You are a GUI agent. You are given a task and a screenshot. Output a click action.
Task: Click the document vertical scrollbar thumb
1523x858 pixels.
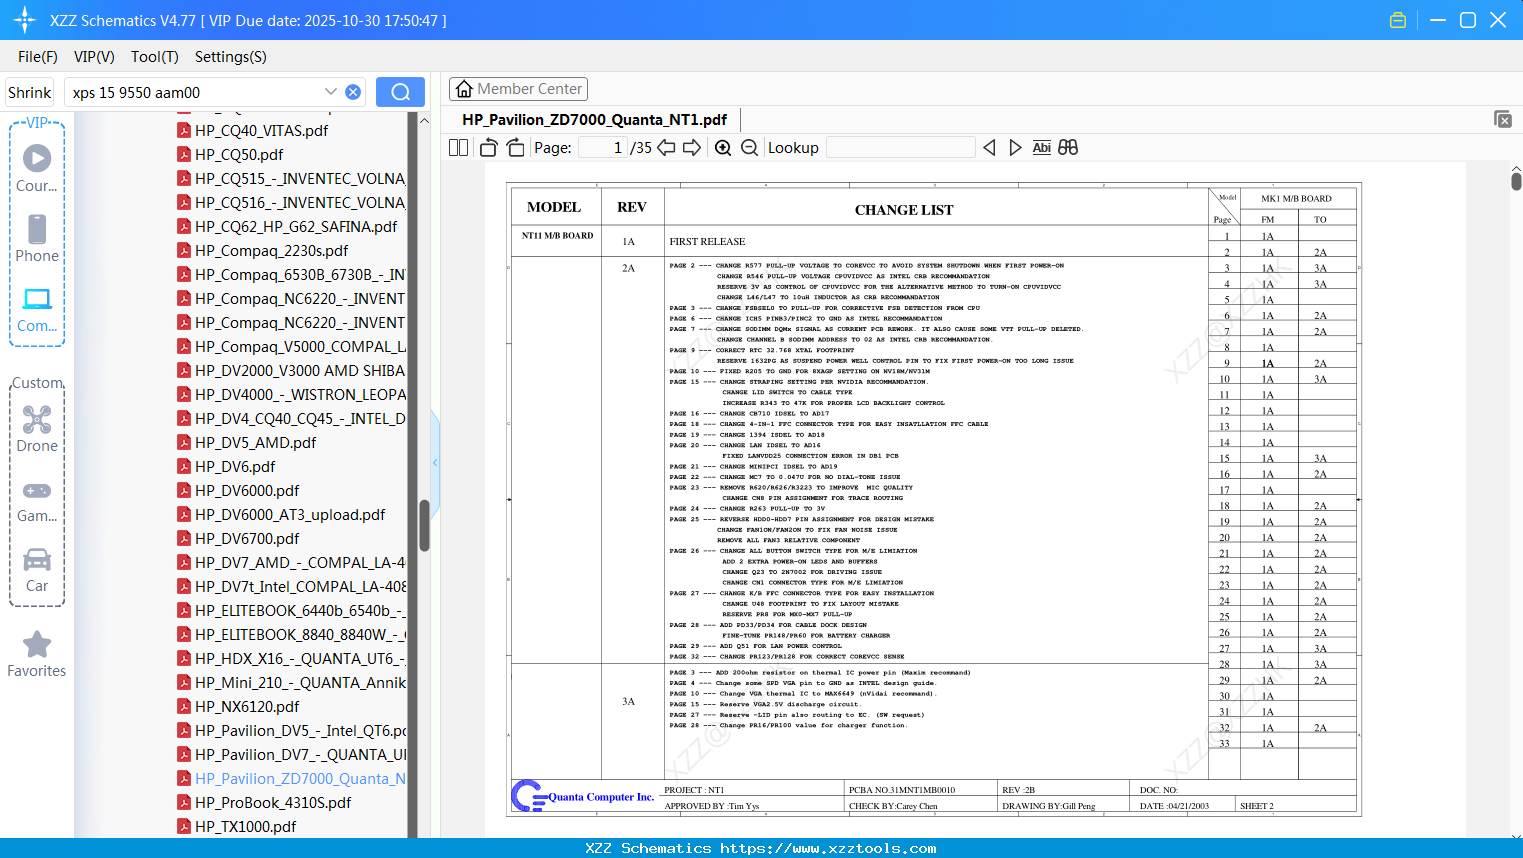click(1516, 181)
